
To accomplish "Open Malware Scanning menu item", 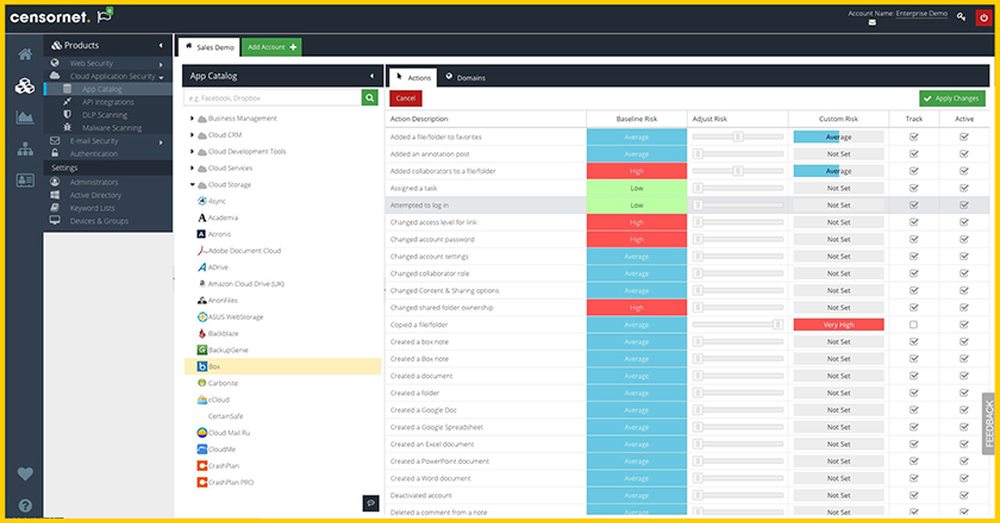I will (112, 128).
